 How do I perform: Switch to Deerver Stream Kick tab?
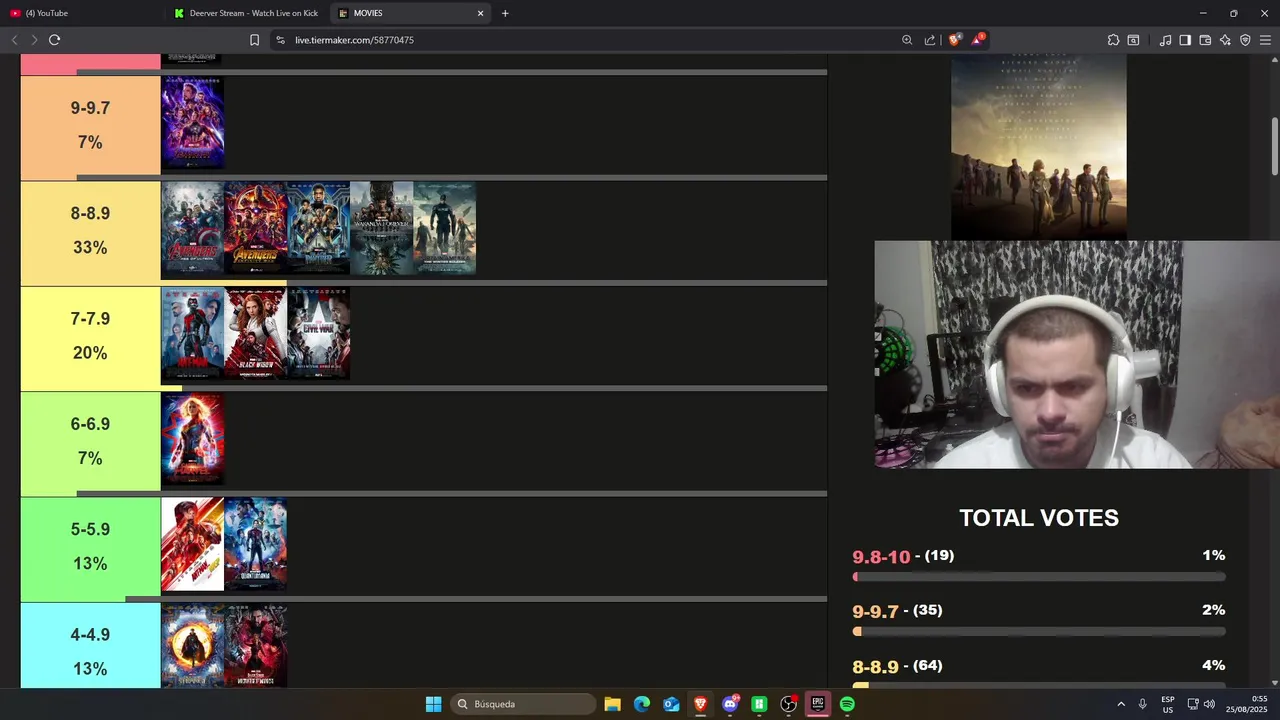pos(246,13)
